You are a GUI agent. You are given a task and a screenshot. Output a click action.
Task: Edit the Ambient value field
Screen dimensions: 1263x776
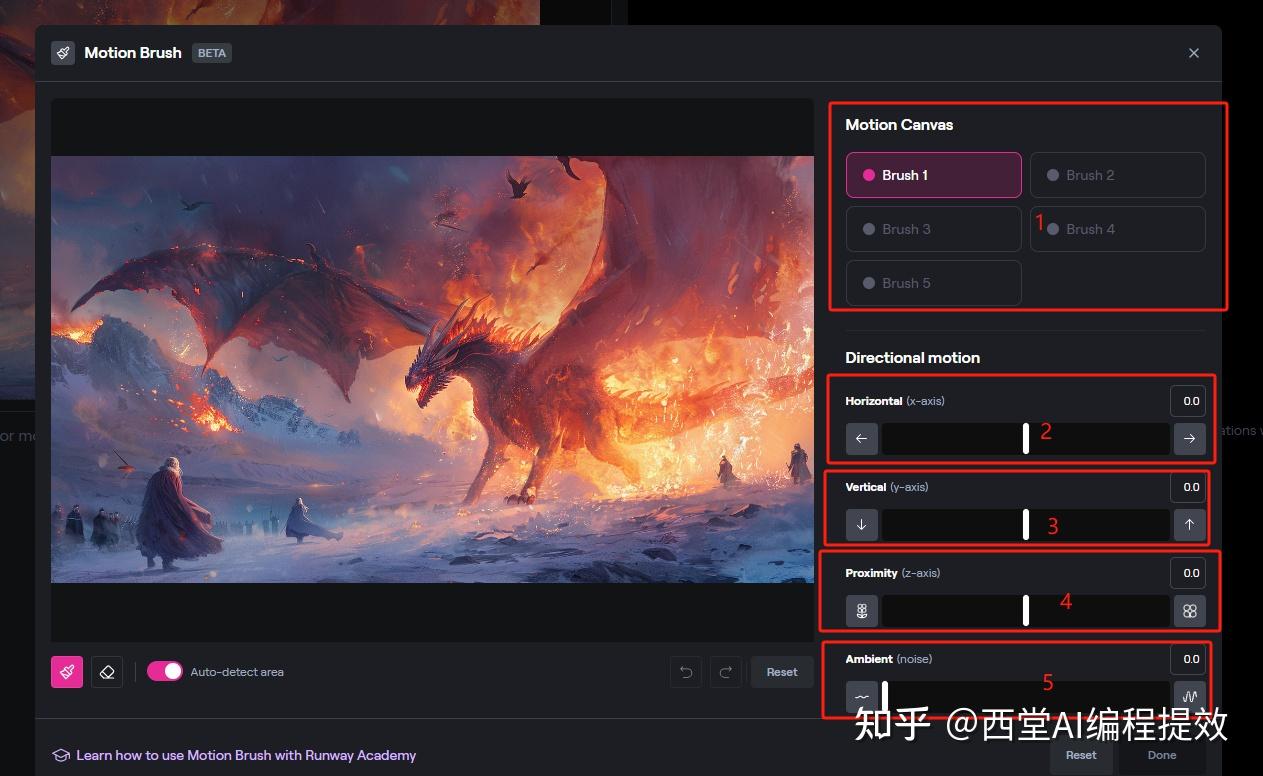point(1188,659)
